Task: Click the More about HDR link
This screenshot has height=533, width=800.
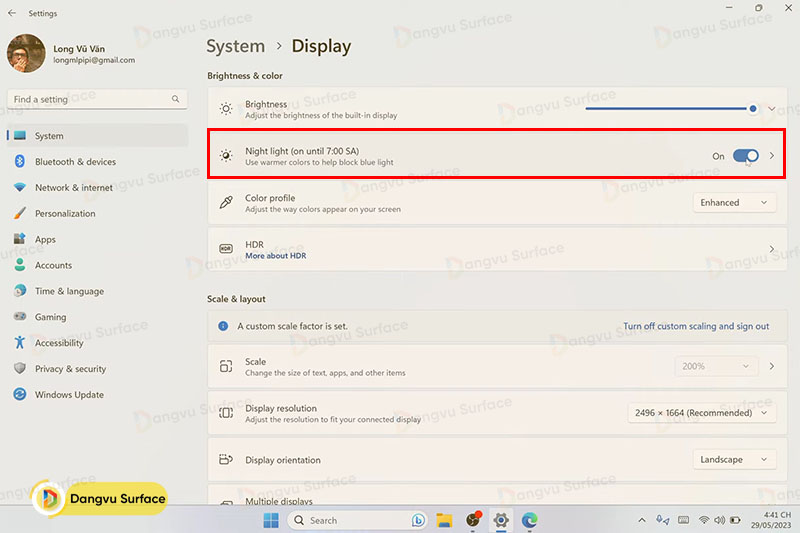Action: 275,256
